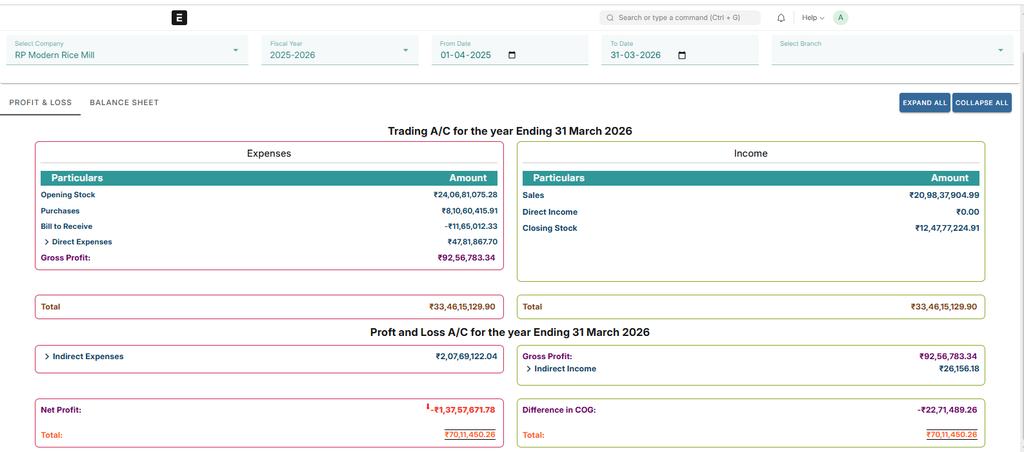Click the Opening Stock row
The height and width of the screenshot is (452, 1024).
(x=68, y=195)
